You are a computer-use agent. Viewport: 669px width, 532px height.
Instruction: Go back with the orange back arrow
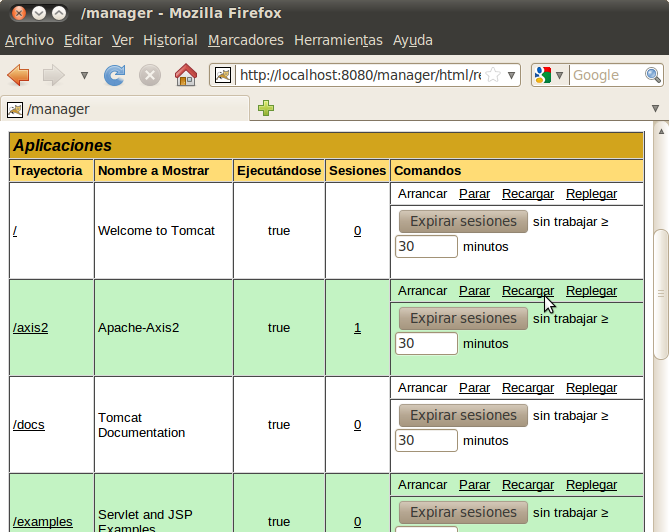(18, 76)
